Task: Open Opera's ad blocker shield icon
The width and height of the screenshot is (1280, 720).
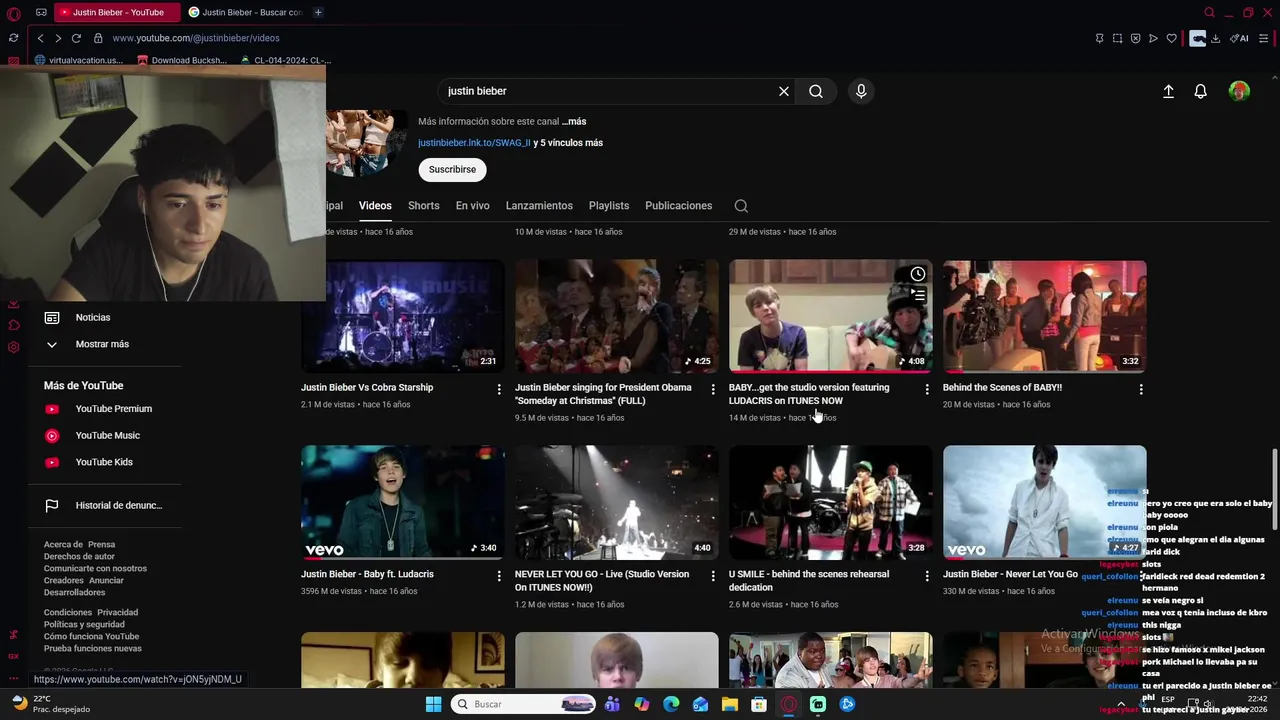Action: click(x=1135, y=38)
